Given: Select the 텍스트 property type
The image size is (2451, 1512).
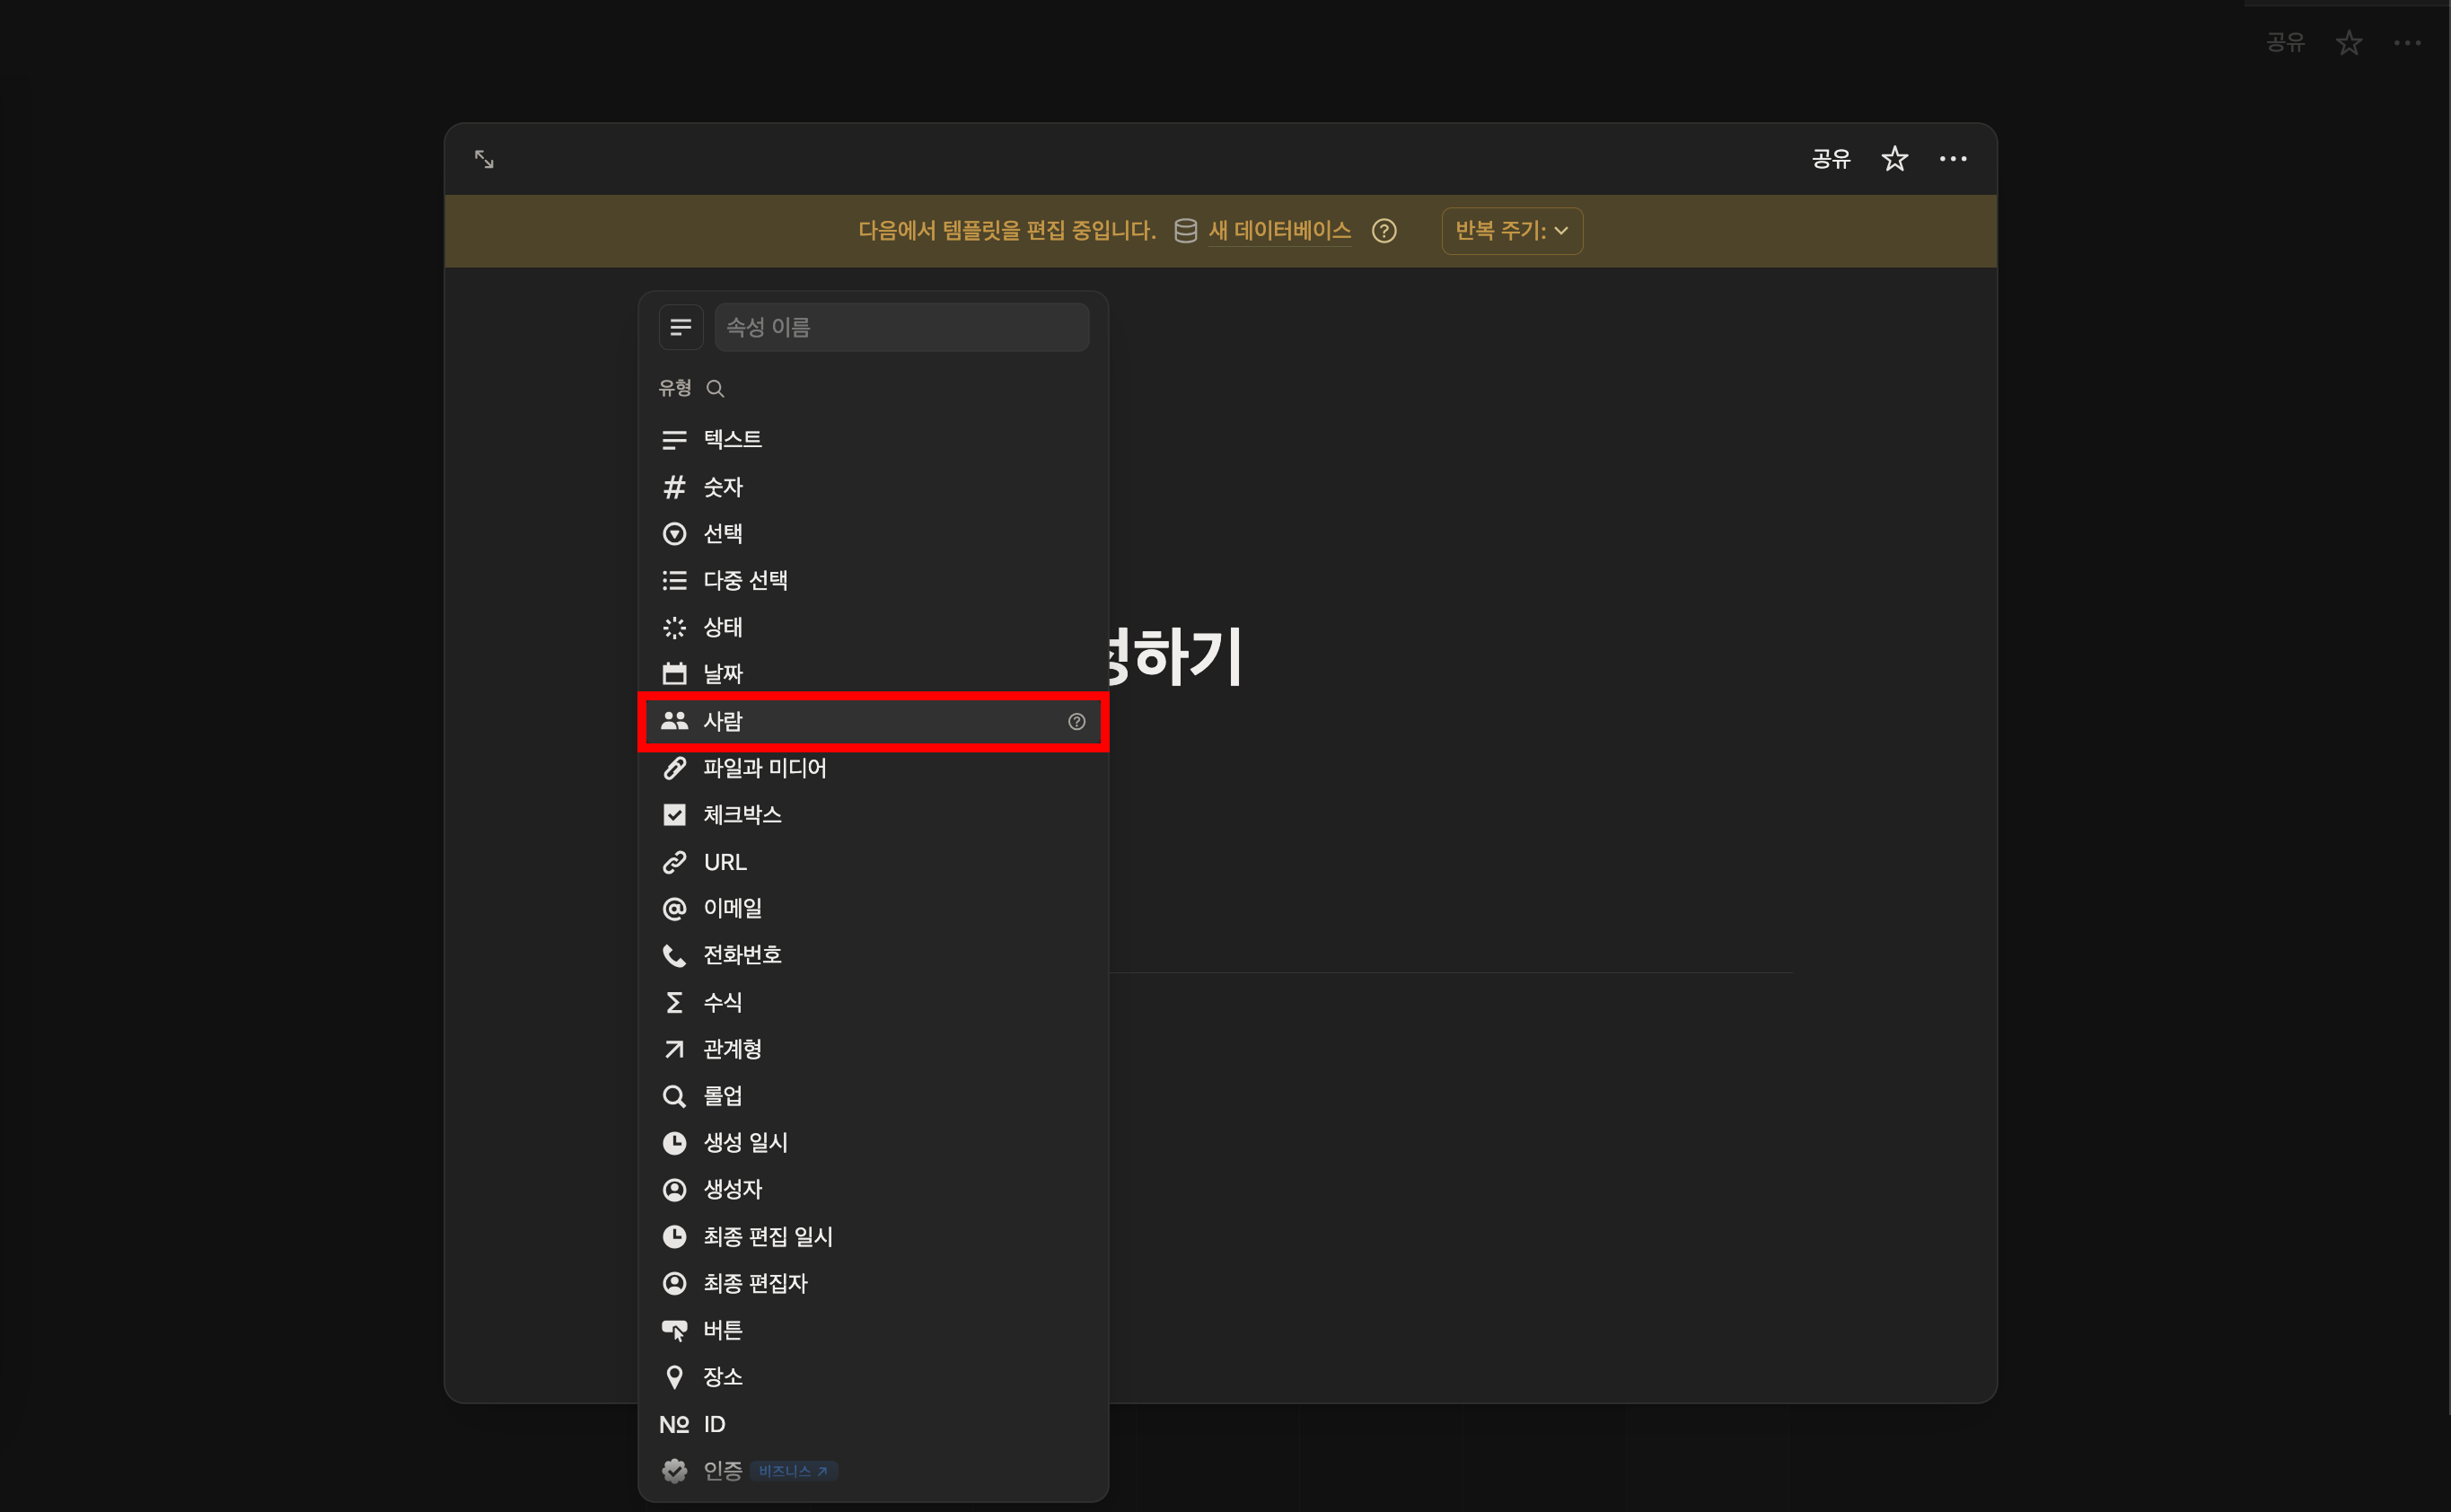Looking at the screenshot, I should [x=732, y=439].
